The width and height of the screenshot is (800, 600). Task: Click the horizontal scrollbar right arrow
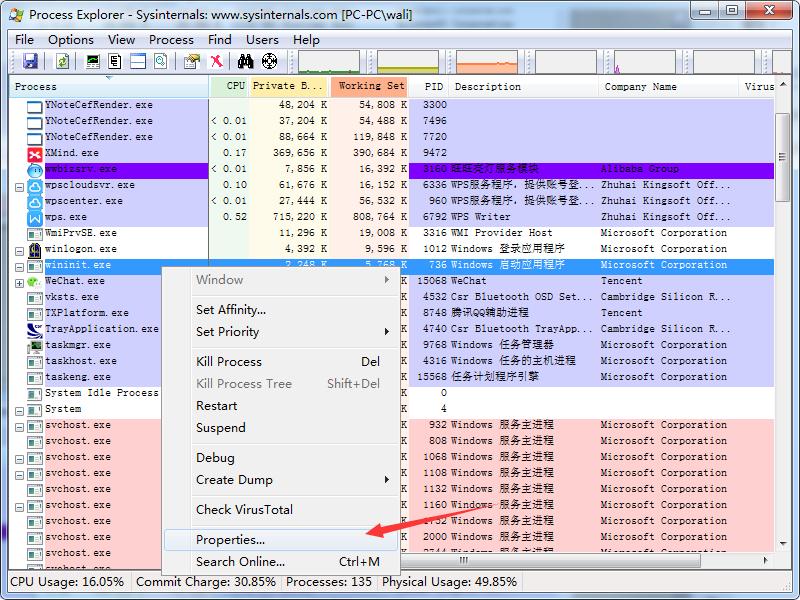point(766,560)
